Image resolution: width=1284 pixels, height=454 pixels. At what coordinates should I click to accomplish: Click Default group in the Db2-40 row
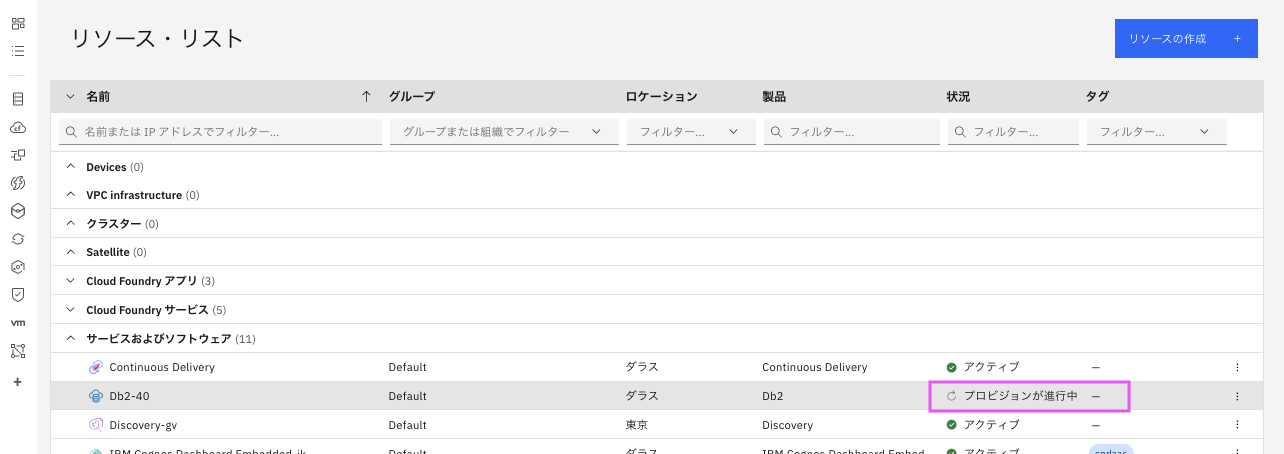(407, 396)
